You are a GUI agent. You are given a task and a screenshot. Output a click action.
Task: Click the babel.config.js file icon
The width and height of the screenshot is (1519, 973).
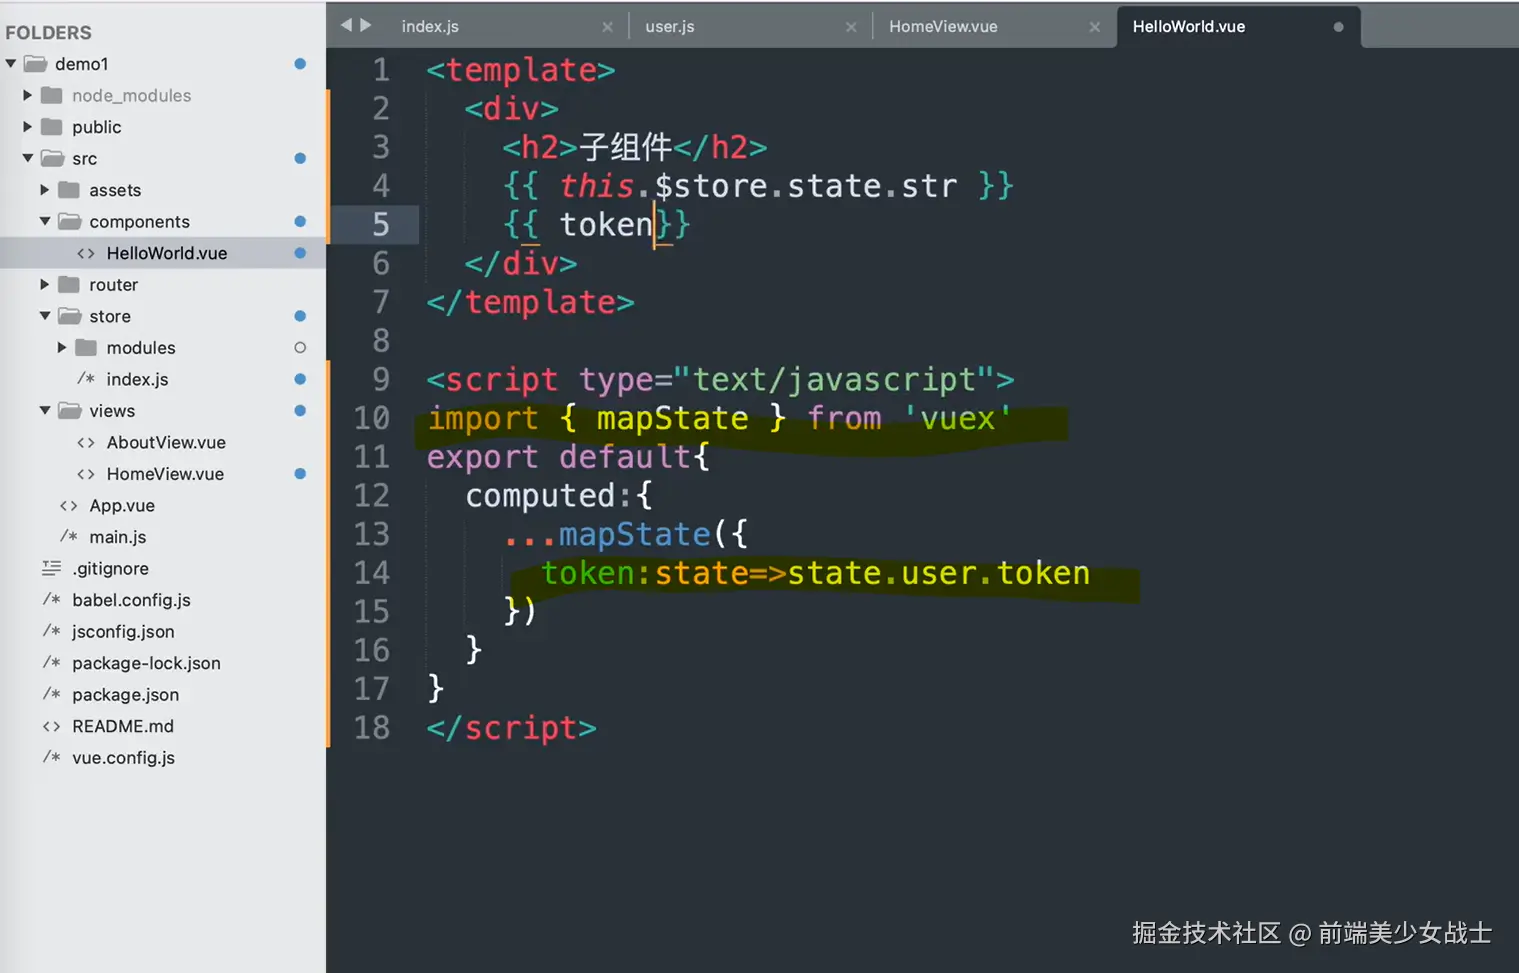pos(52,600)
